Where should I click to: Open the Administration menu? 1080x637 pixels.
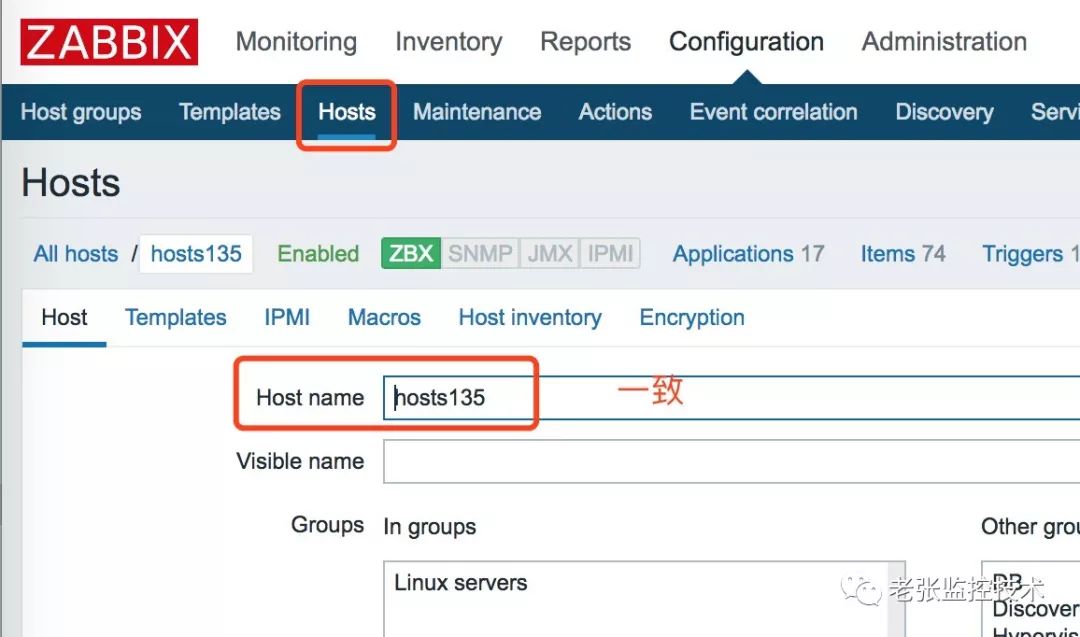click(943, 42)
